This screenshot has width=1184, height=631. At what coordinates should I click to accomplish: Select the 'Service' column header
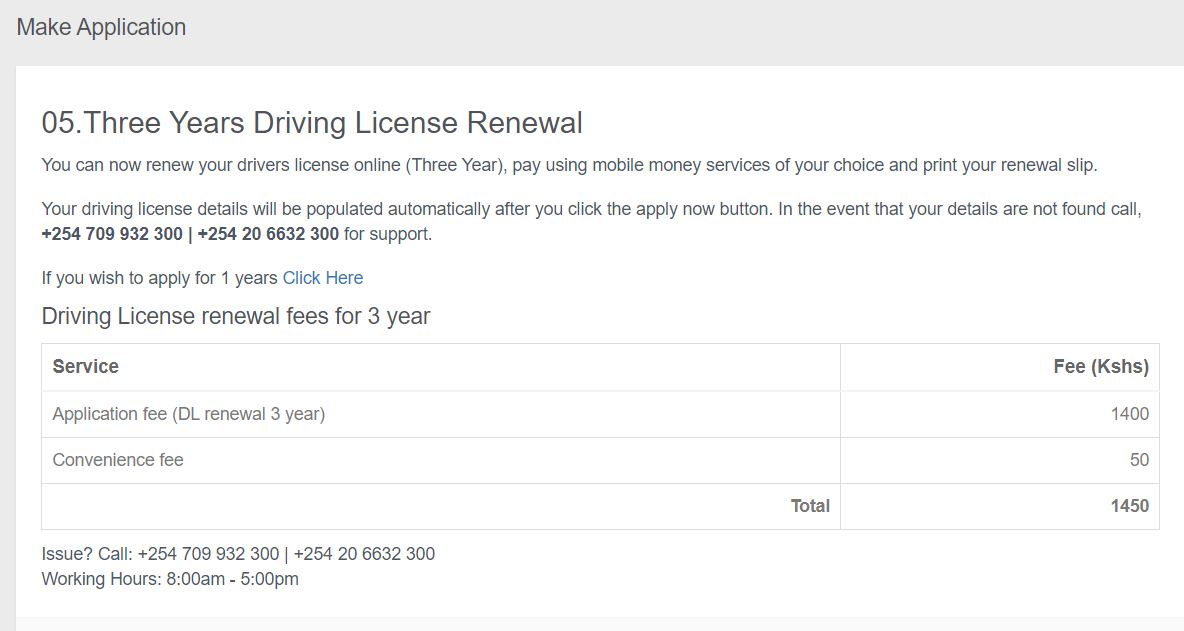pos(85,366)
